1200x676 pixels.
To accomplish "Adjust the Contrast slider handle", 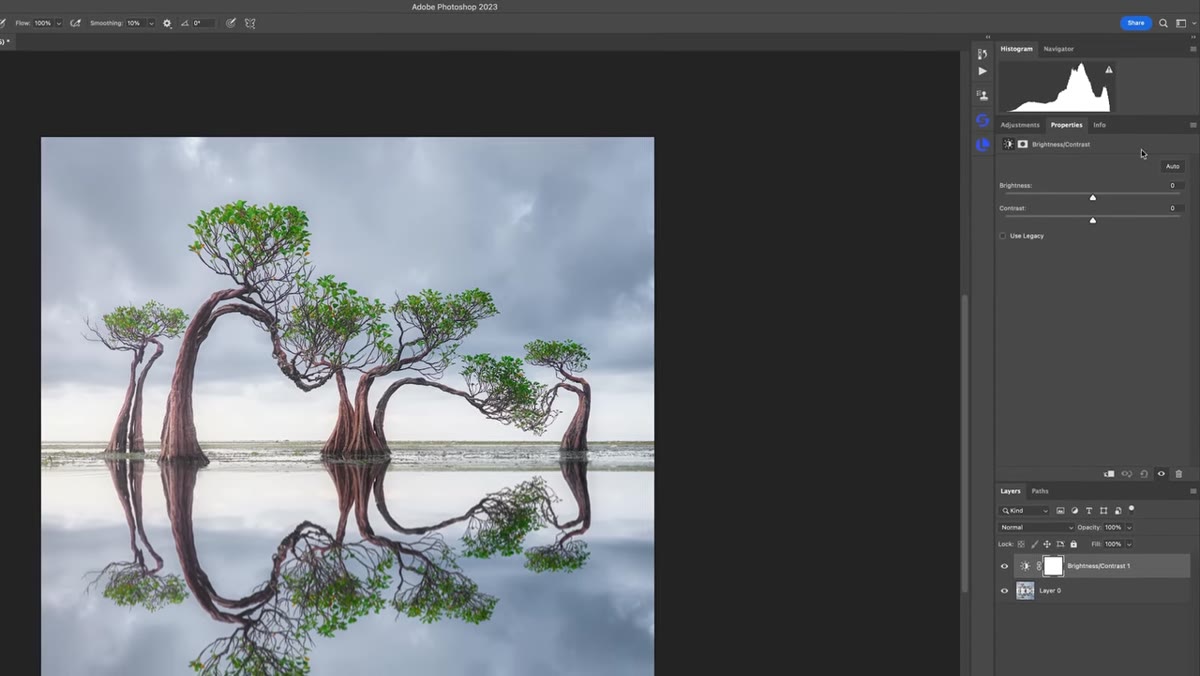I will [1093, 220].
